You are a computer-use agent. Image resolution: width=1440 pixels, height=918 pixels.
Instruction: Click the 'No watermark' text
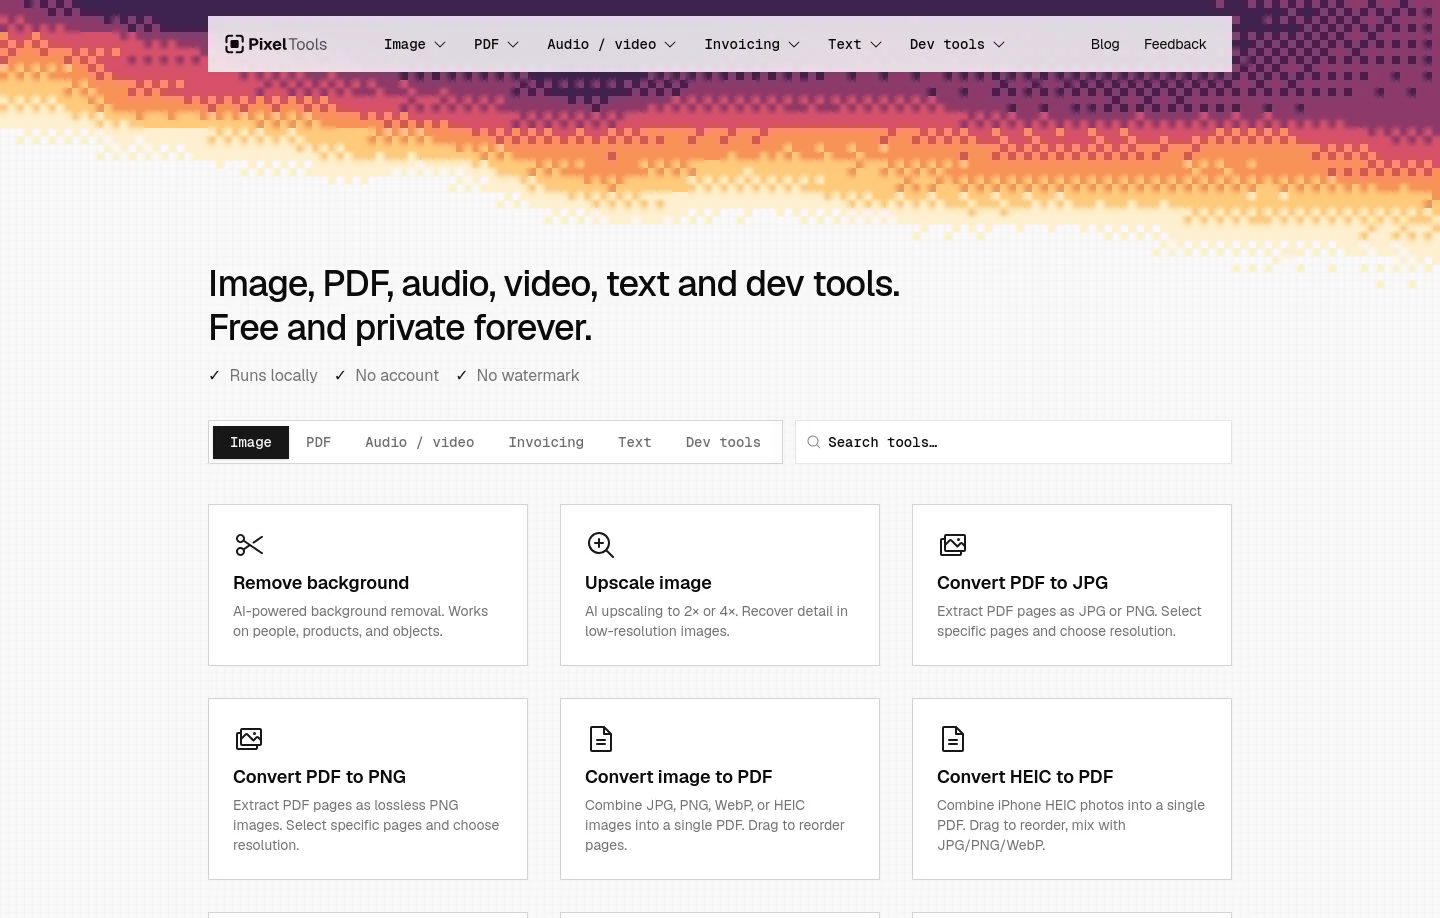(528, 375)
